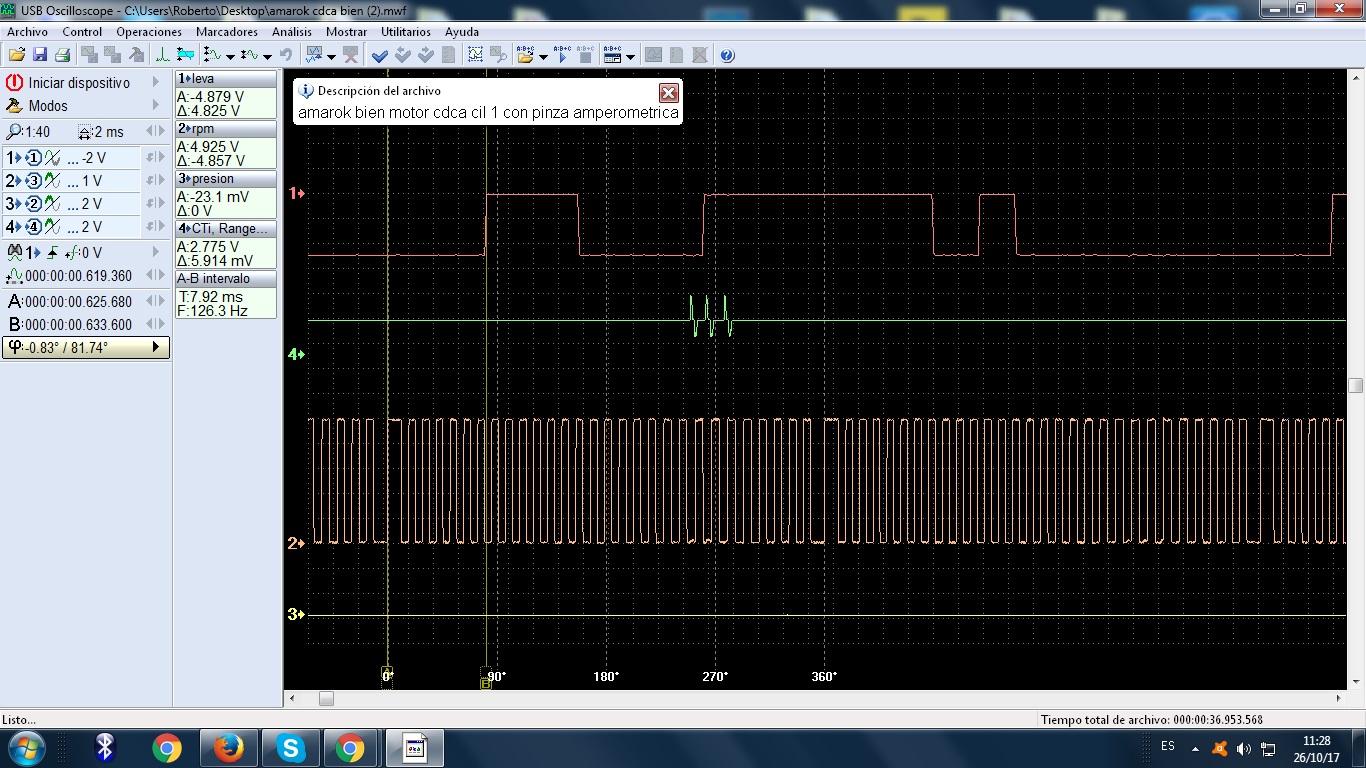Open dropdown arrow beside A:B+C folder icon
This screenshot has width=1366, height=768.
(x=543, y=56)
